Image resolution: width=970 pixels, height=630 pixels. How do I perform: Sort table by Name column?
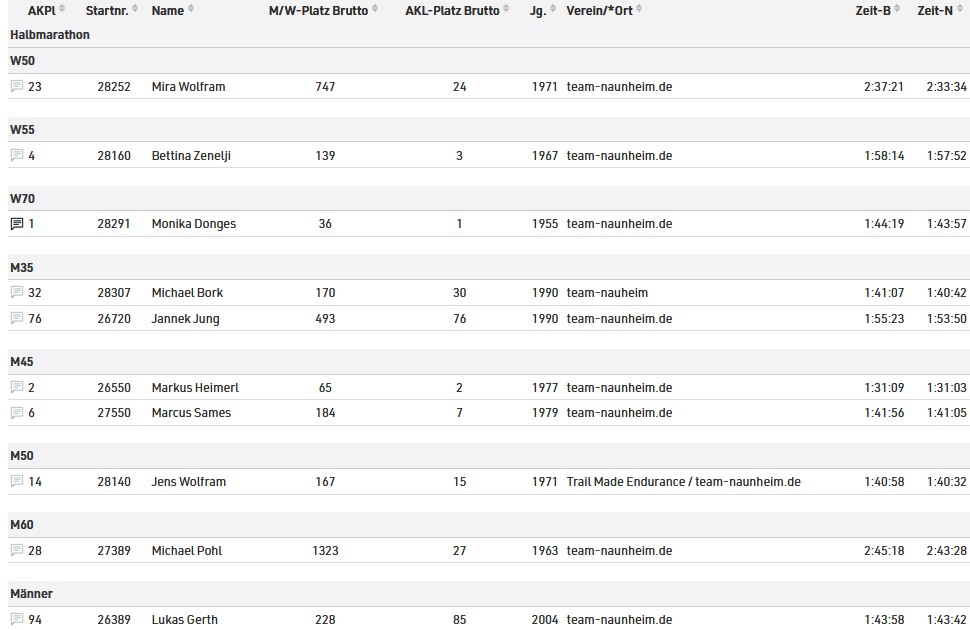pos(173,11)
